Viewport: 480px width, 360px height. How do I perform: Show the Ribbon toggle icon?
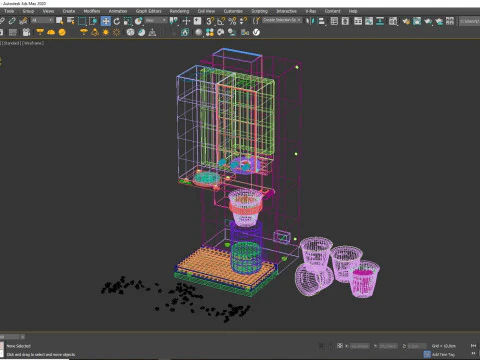[358, 21]
